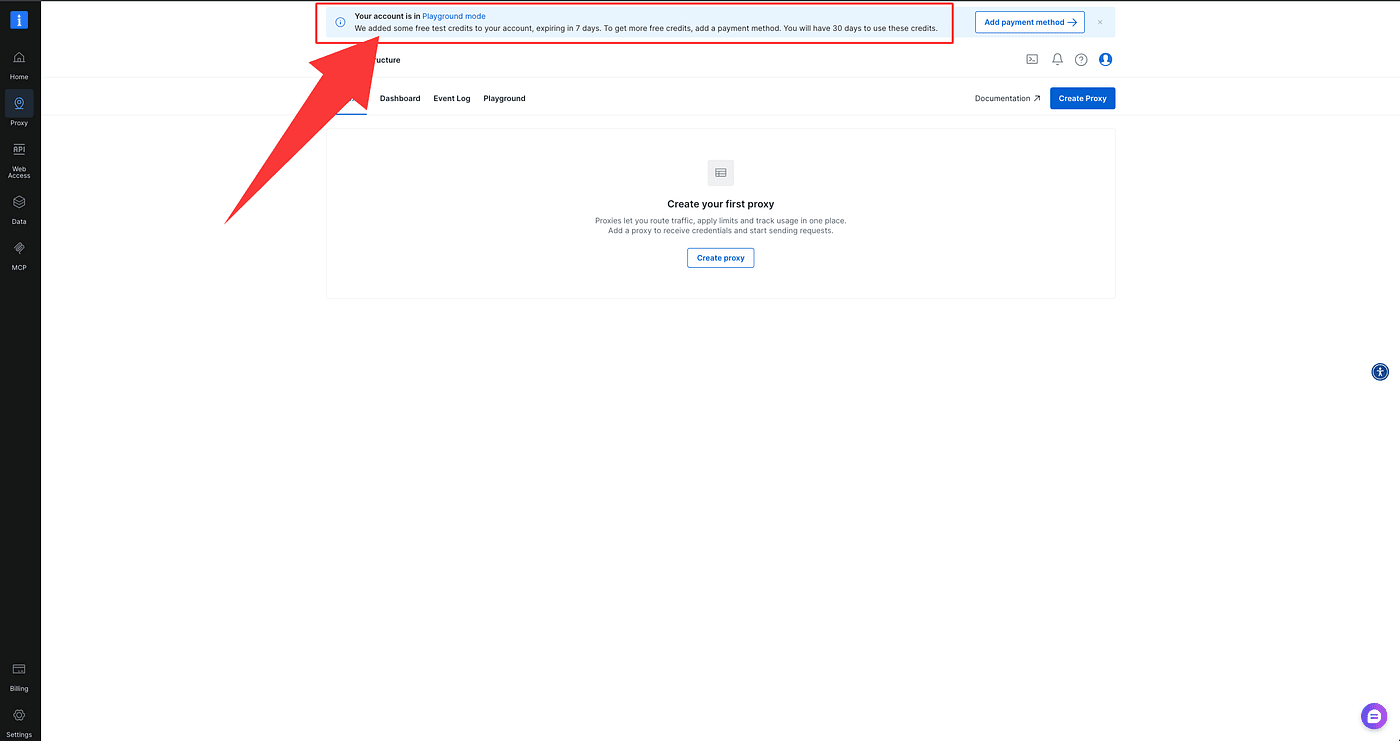Image resolution: width=1400 pixels, height=741 pixels.
Task: Open help question mark icon
Action: tap(1081, 60)
